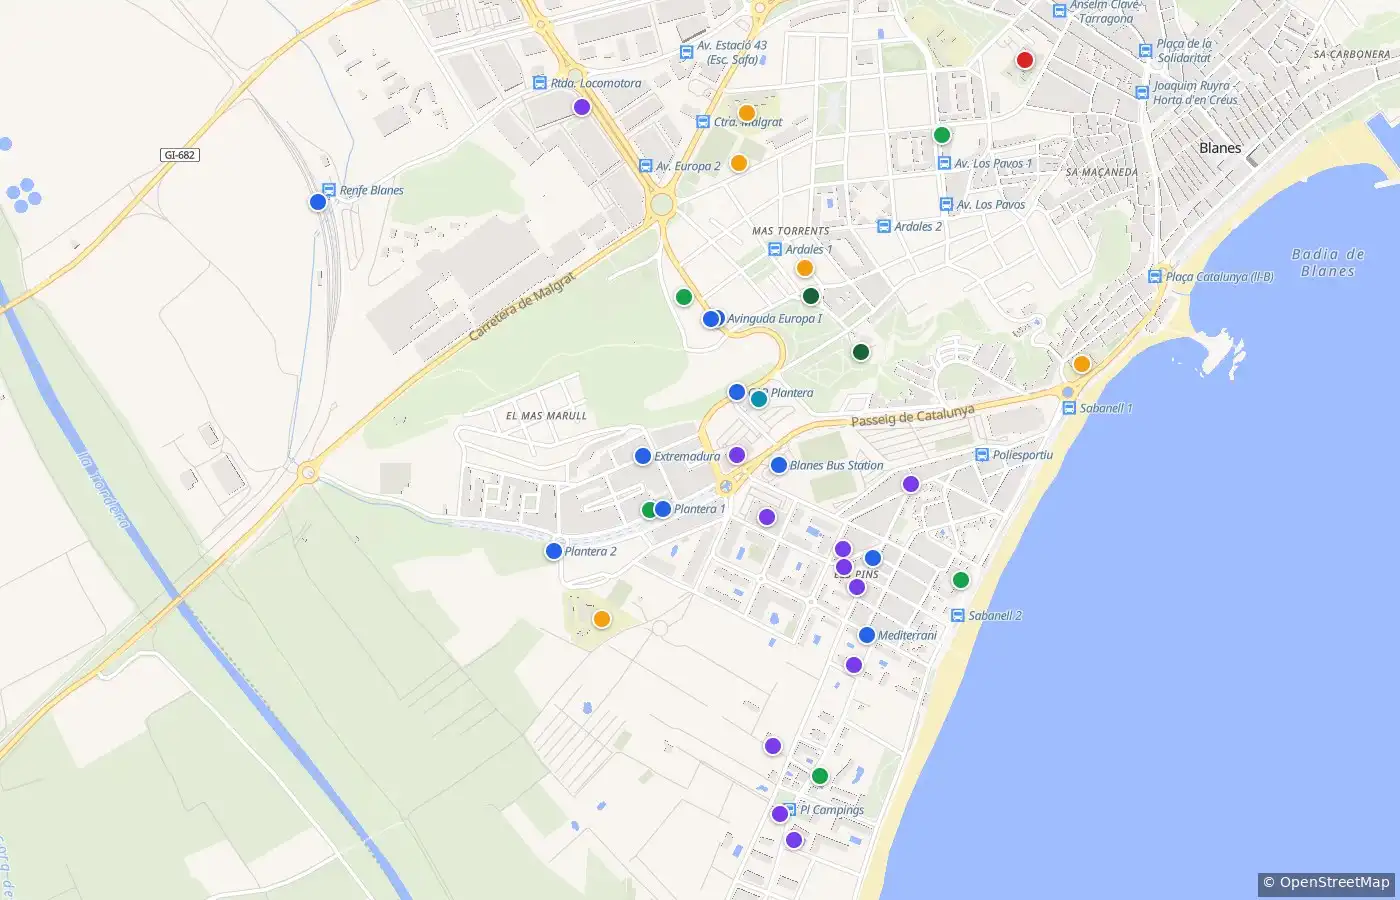Click the bus stop icon for Poliesportiu
The height and width of the screenshot is (900, 1400).
(982, 455)
